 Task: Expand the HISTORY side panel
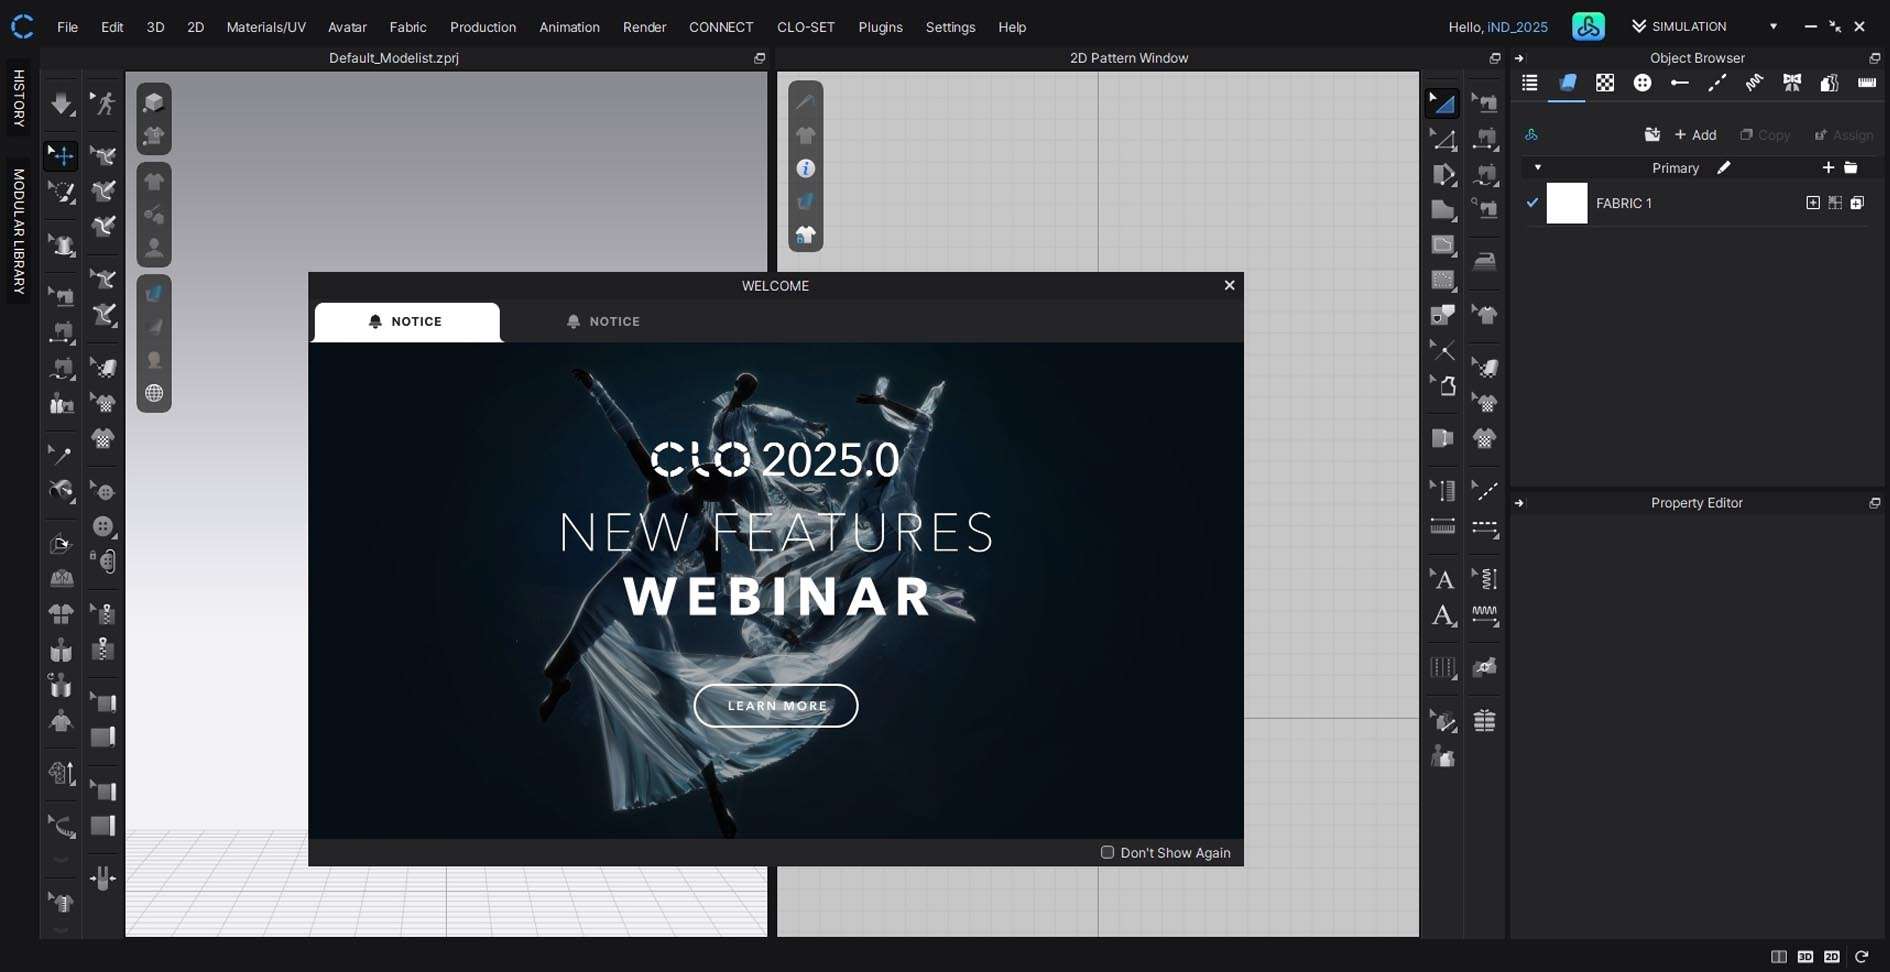(x=18, y=98)
